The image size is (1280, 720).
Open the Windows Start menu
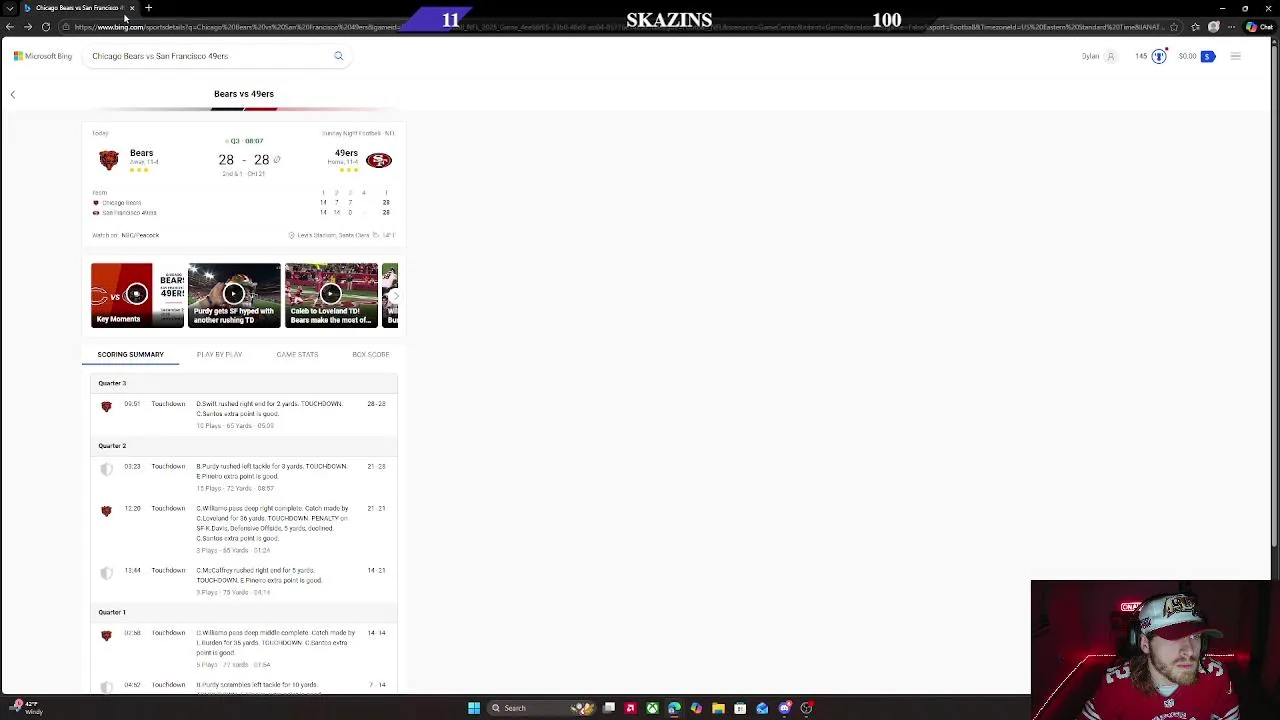[x=474, y=708]
